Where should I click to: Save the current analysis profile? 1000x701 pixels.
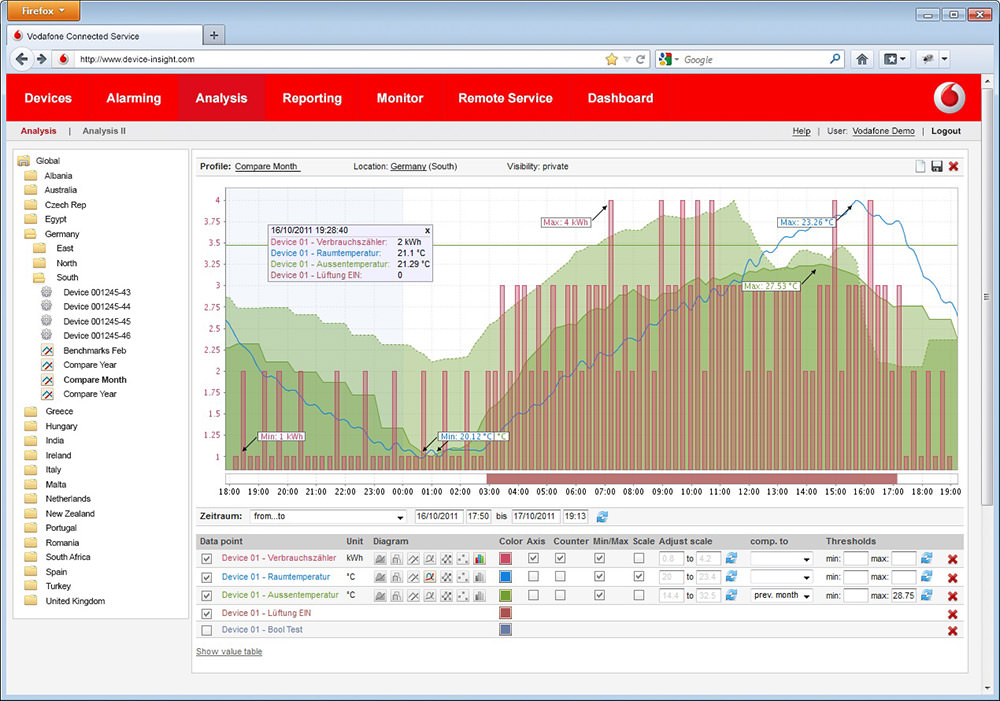[937, 166]
